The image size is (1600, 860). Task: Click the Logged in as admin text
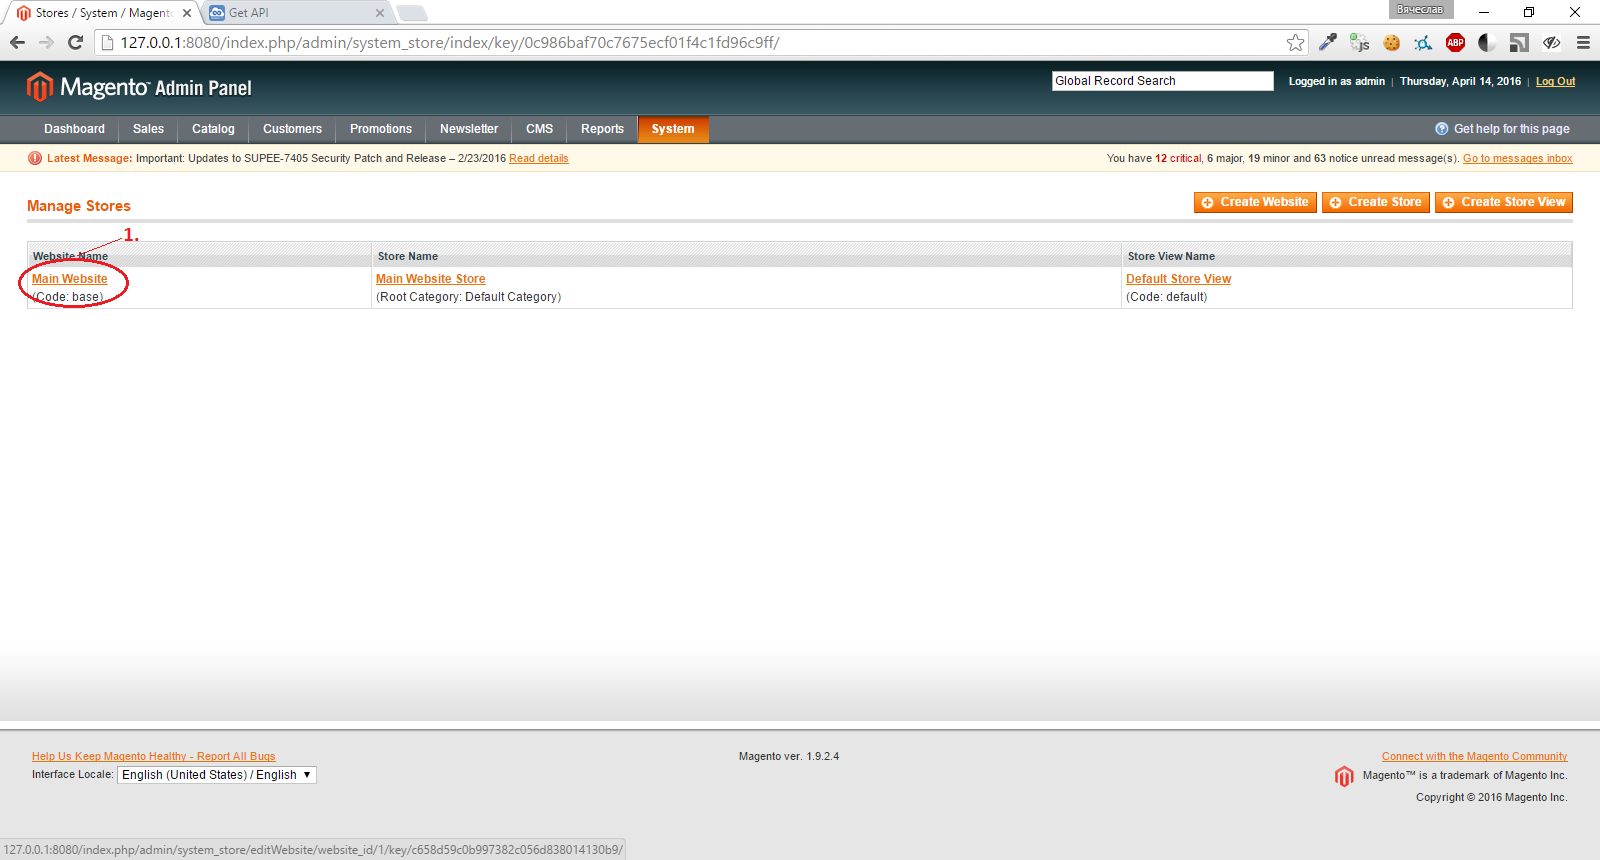pos(1337,81)
